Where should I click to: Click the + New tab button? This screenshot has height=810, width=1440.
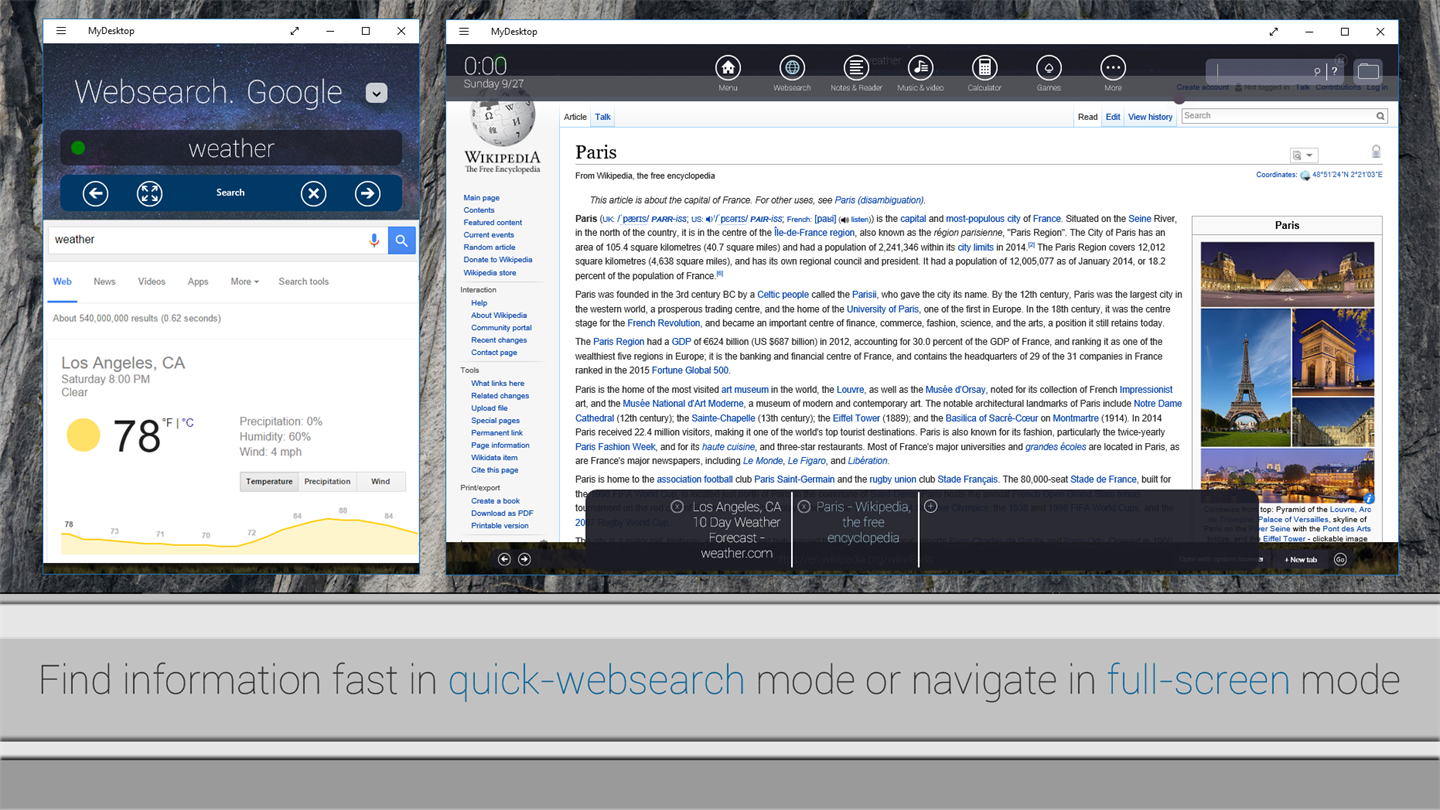click(x=1301, y=560)
